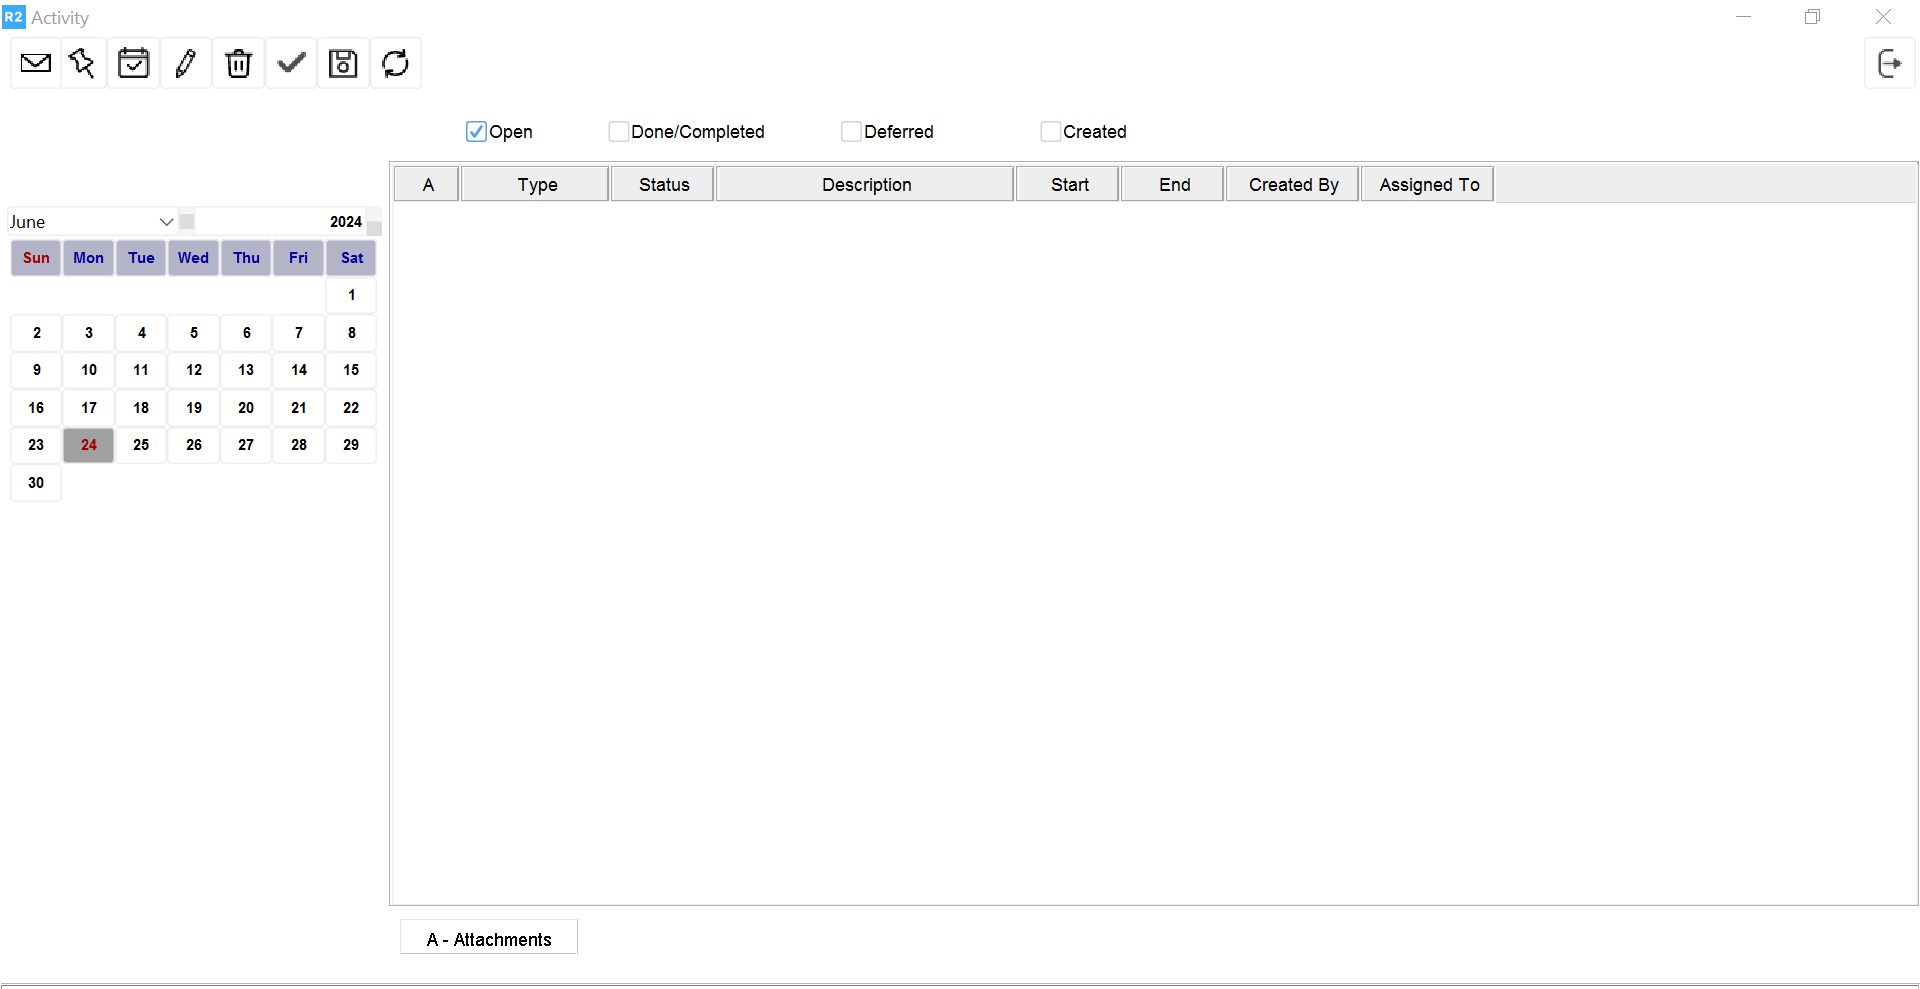The width and height of the screenshot is (1920, 989).
Task: Click the envelope mail icon in toolbar
Action: 36,64
